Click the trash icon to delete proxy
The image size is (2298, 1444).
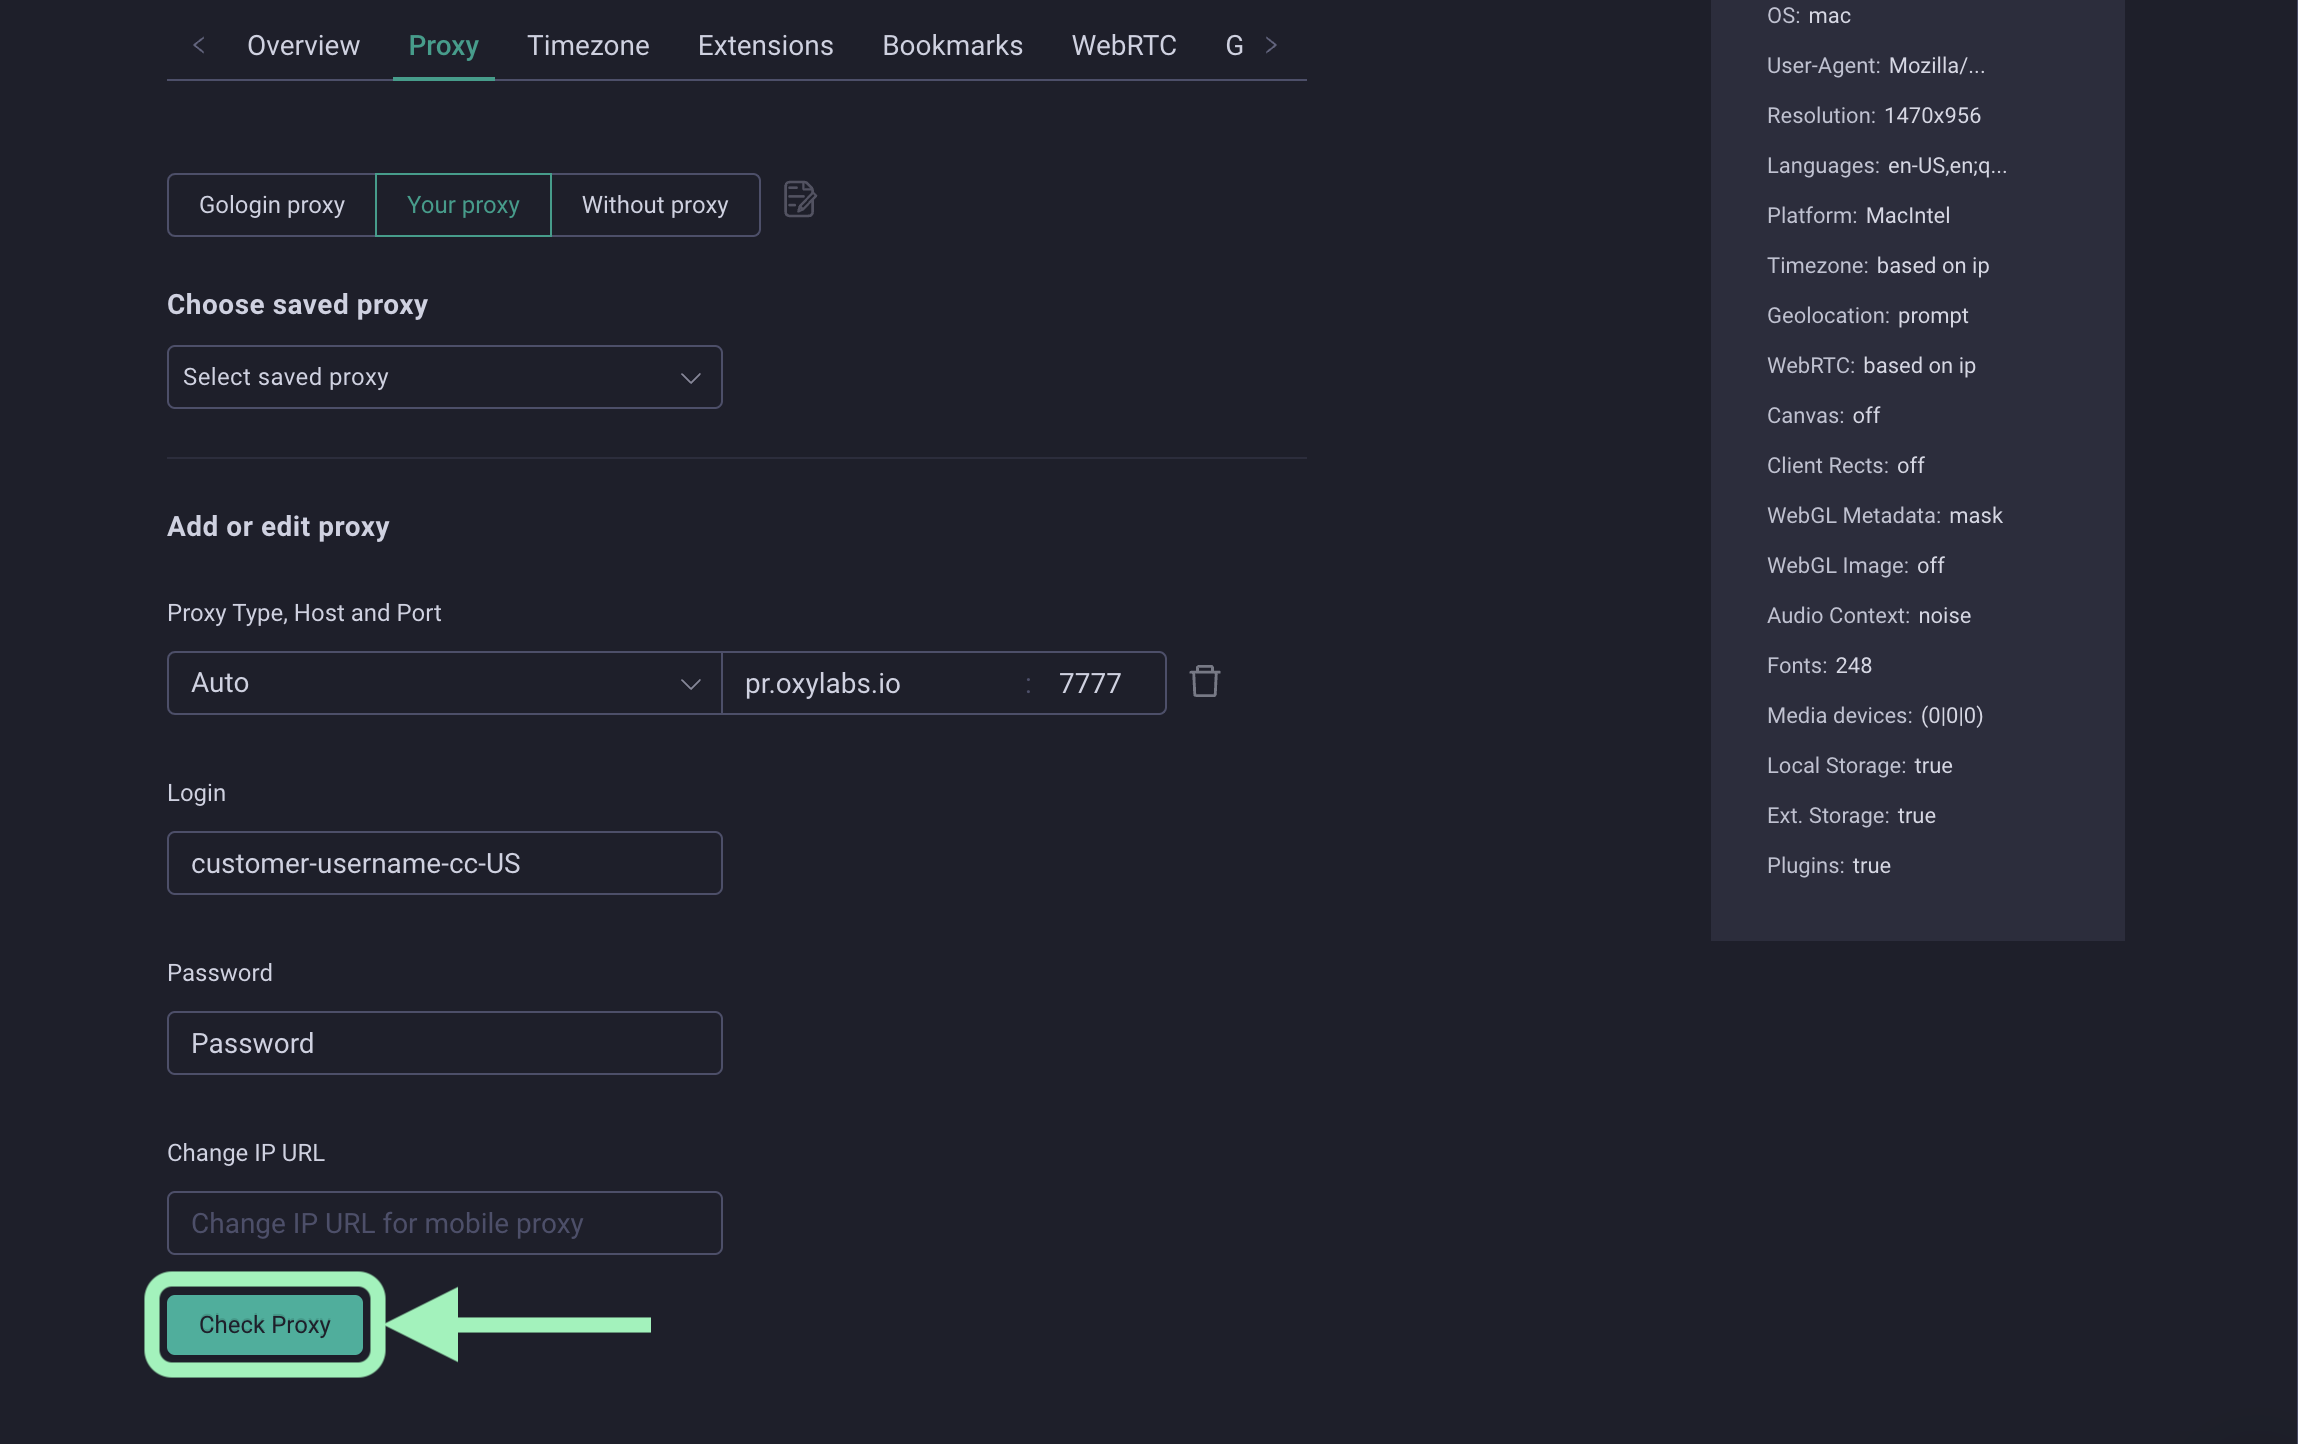click(x=1204, y=682)
